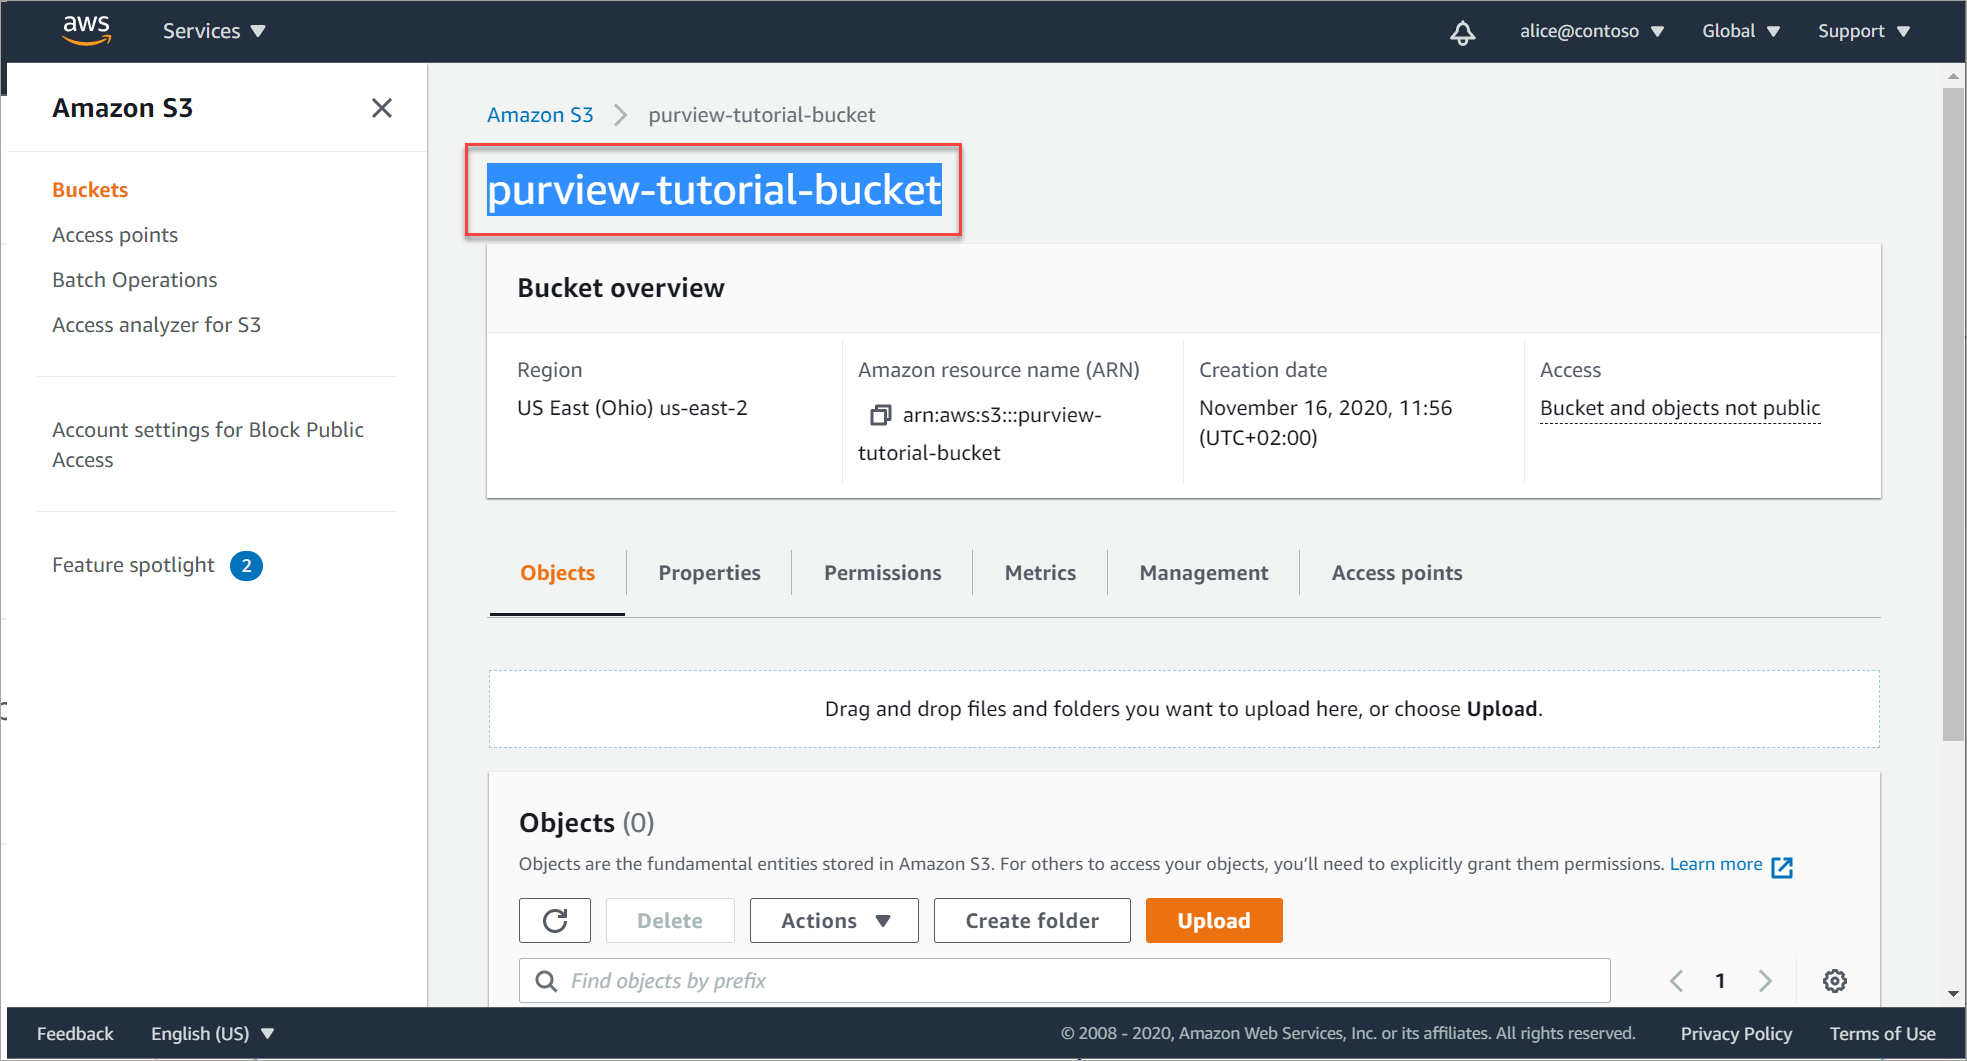Click the Upload button
Viewport: 1967px width, 1061px height.
[x=1213, y=920]
